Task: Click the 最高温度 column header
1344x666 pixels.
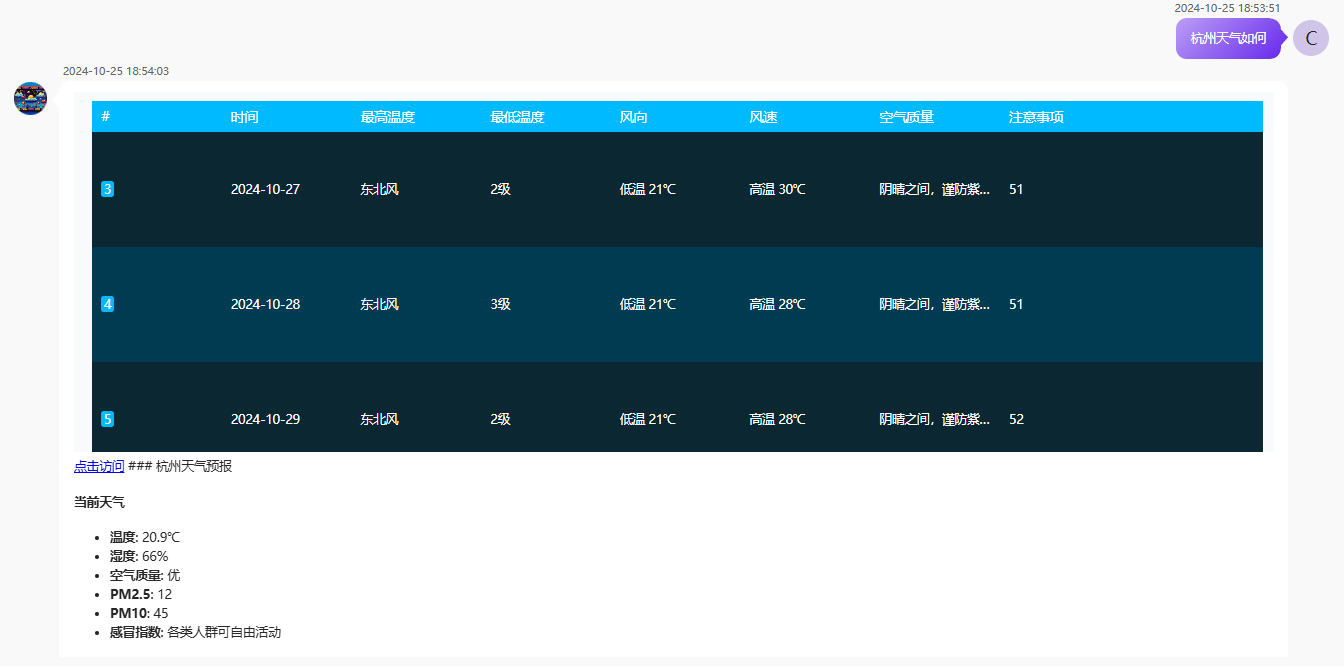Action: point(387,117)
